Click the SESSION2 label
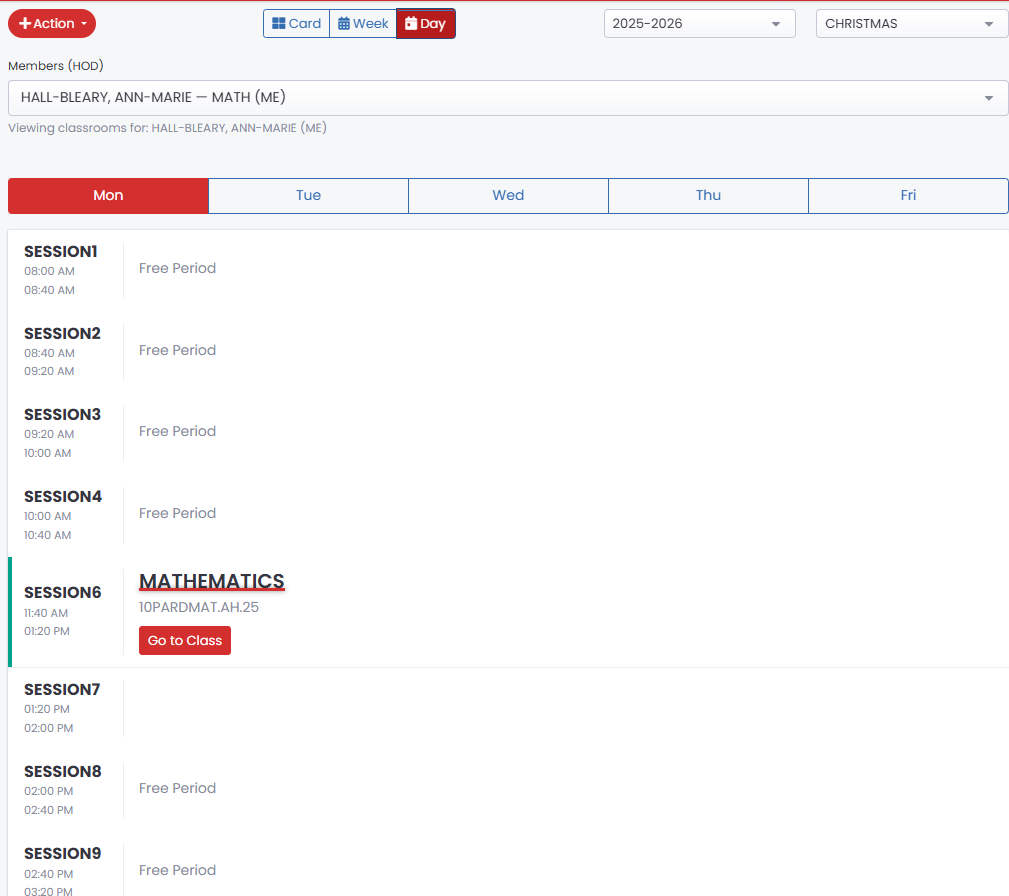This screenshot has height=896, width=1009. click(x=62, y=333)
